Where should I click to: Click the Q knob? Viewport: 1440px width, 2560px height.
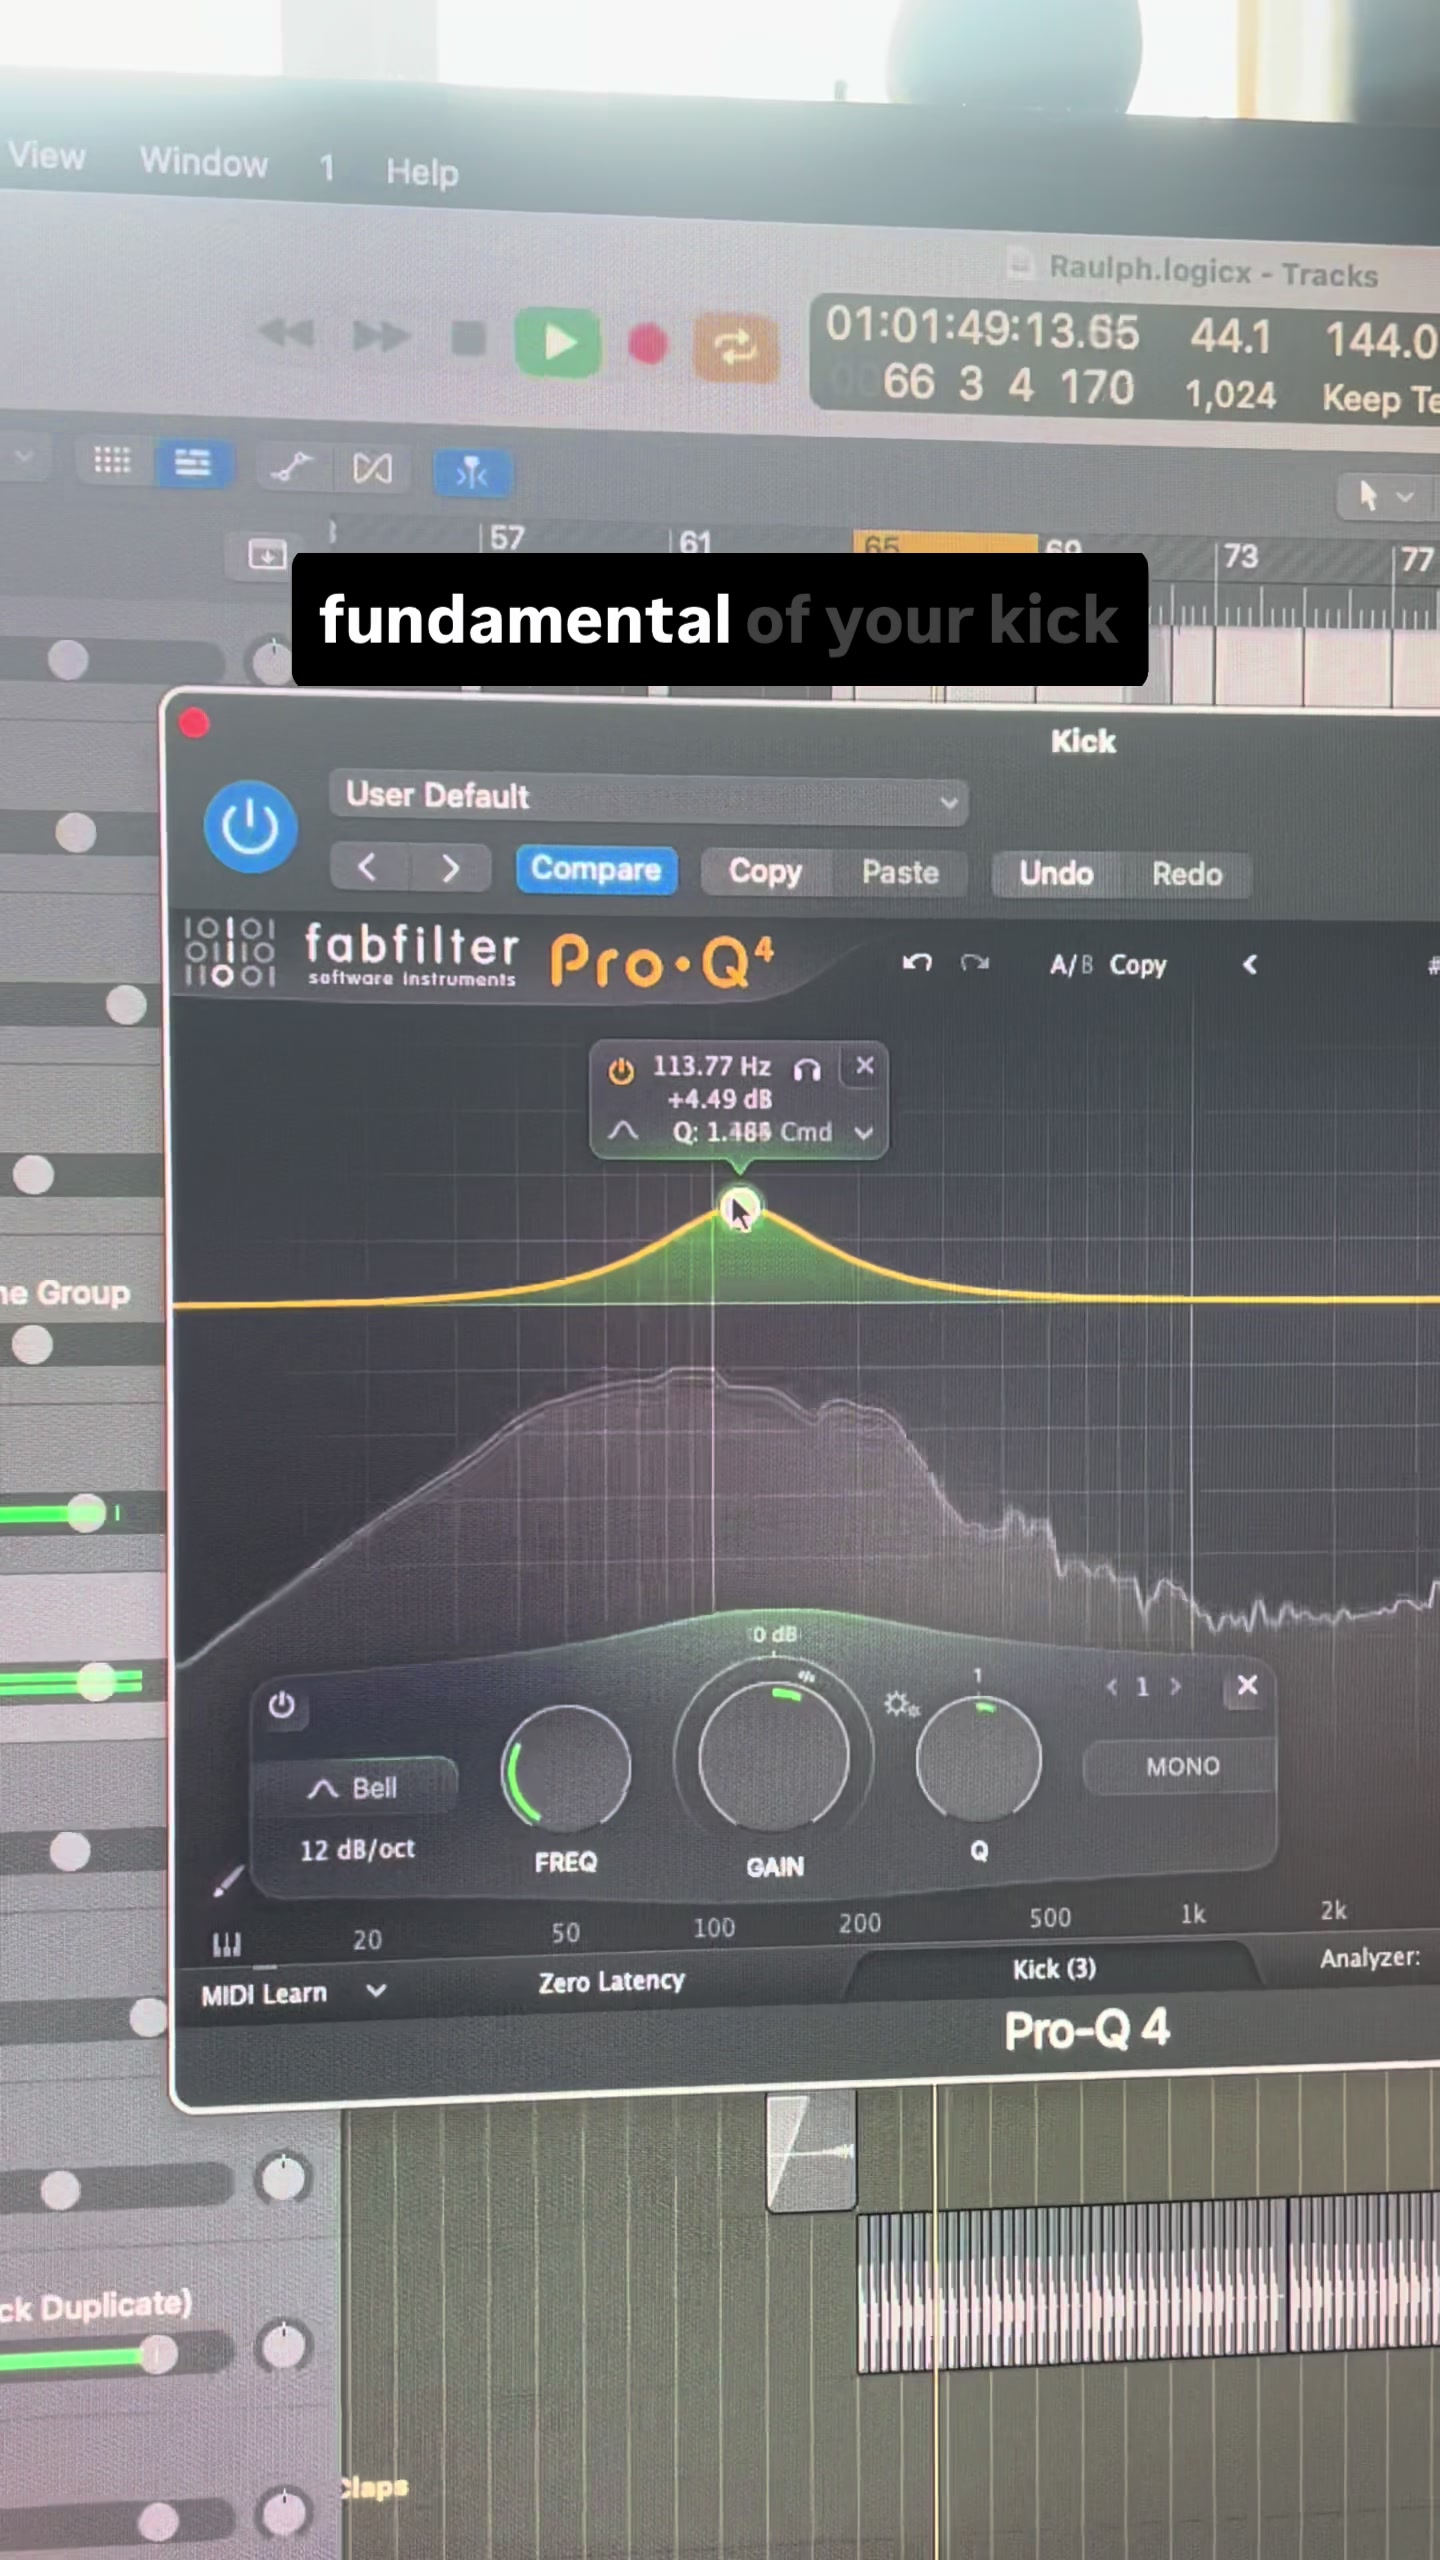(979, 1760)
